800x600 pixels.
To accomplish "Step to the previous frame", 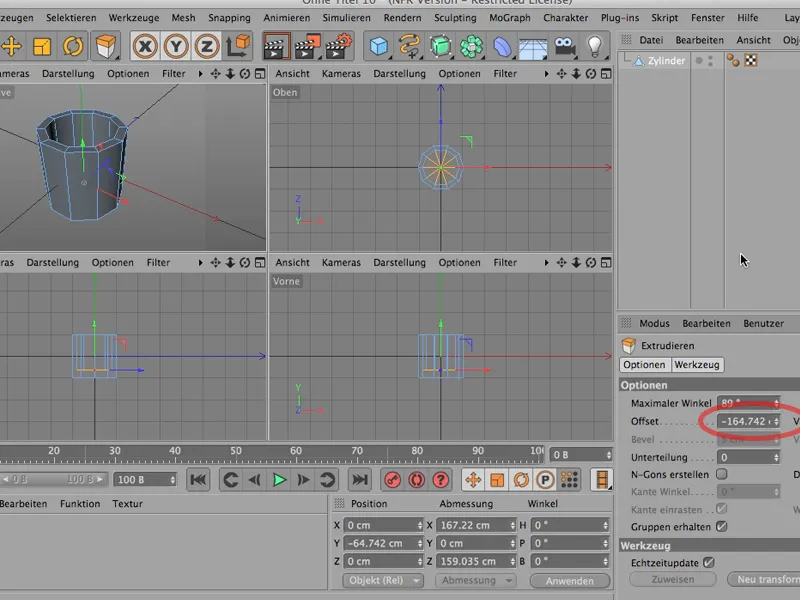I will (255, 480).
